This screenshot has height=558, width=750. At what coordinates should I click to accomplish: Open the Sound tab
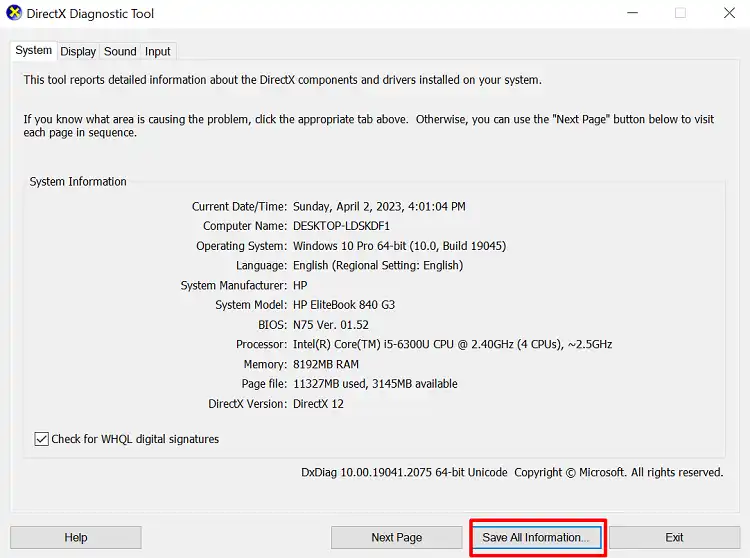120,51
